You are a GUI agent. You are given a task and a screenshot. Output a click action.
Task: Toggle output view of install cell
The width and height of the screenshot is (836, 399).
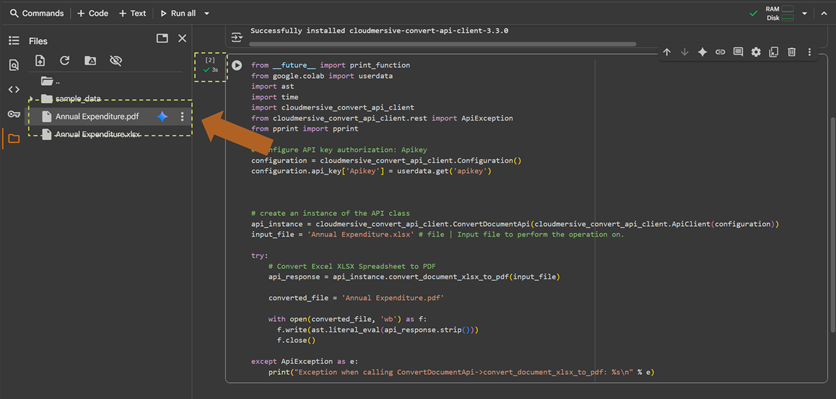pyautogui.click(x=237, y=37)
